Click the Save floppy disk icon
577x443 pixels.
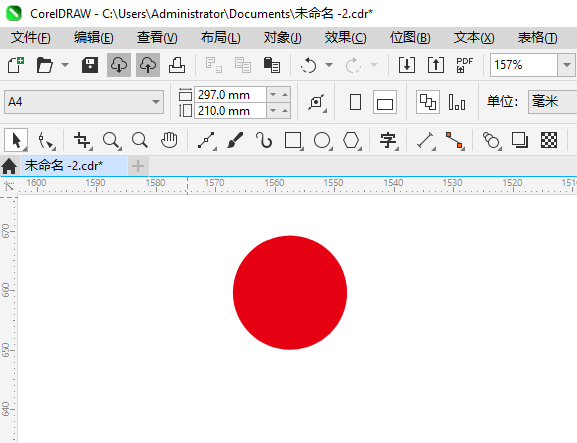point(89,65)
